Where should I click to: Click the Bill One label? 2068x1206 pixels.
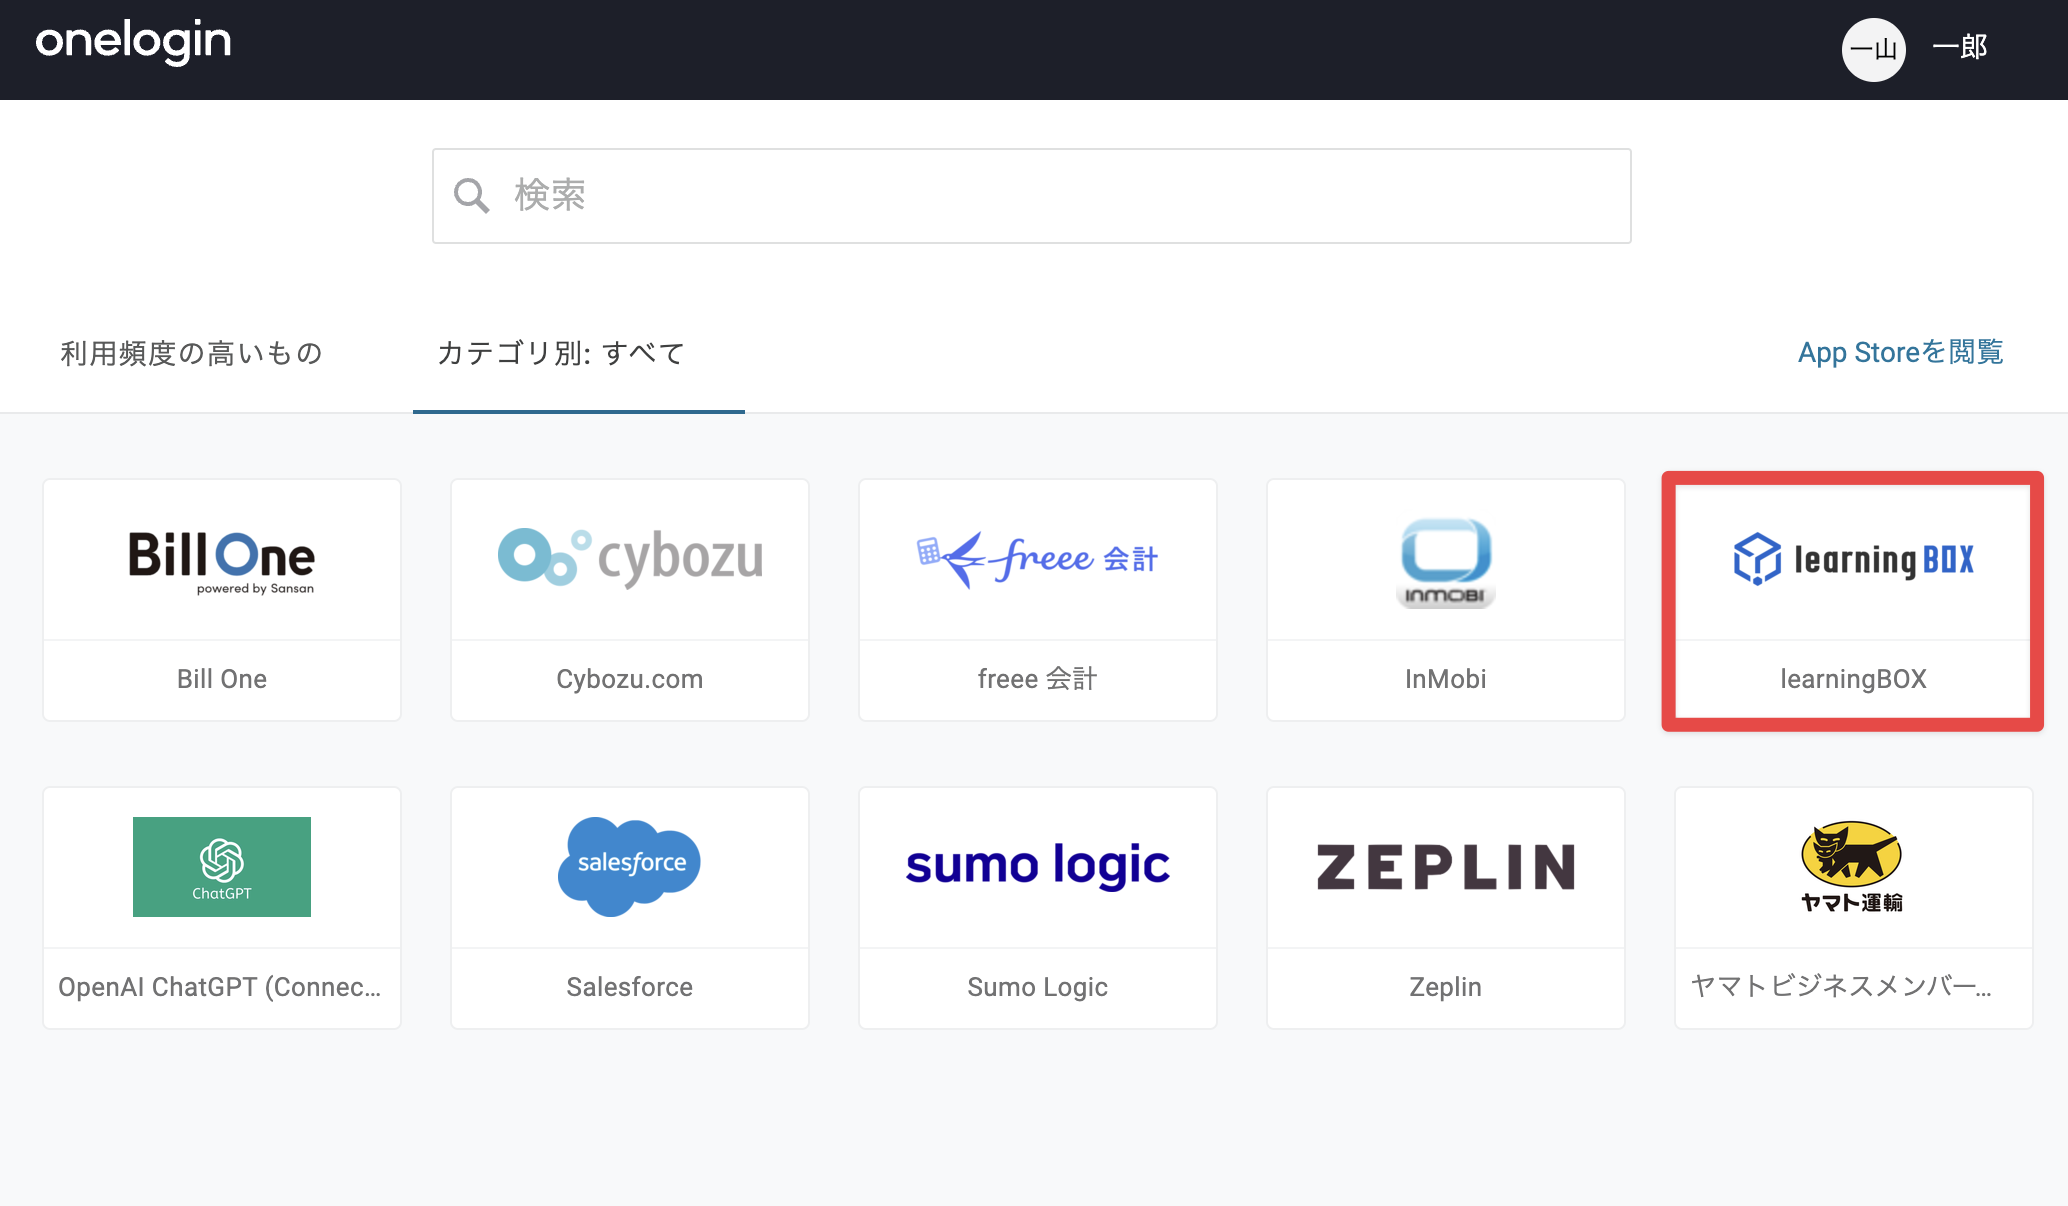(222, 679)
